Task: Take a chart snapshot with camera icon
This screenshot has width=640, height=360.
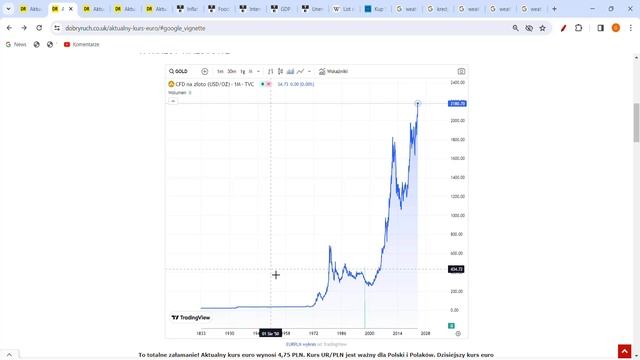Action: tap(461, 71)
